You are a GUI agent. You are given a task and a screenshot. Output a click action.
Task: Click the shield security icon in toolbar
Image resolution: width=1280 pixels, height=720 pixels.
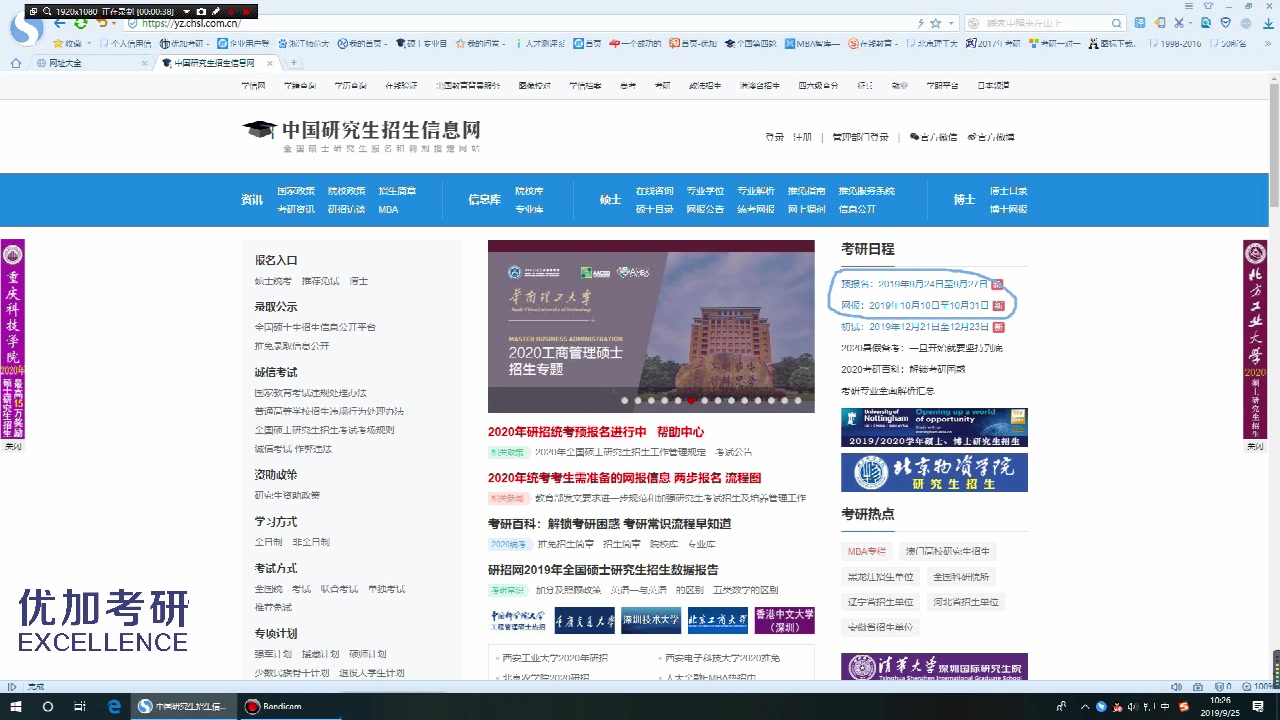click(x=1225, y=22)
